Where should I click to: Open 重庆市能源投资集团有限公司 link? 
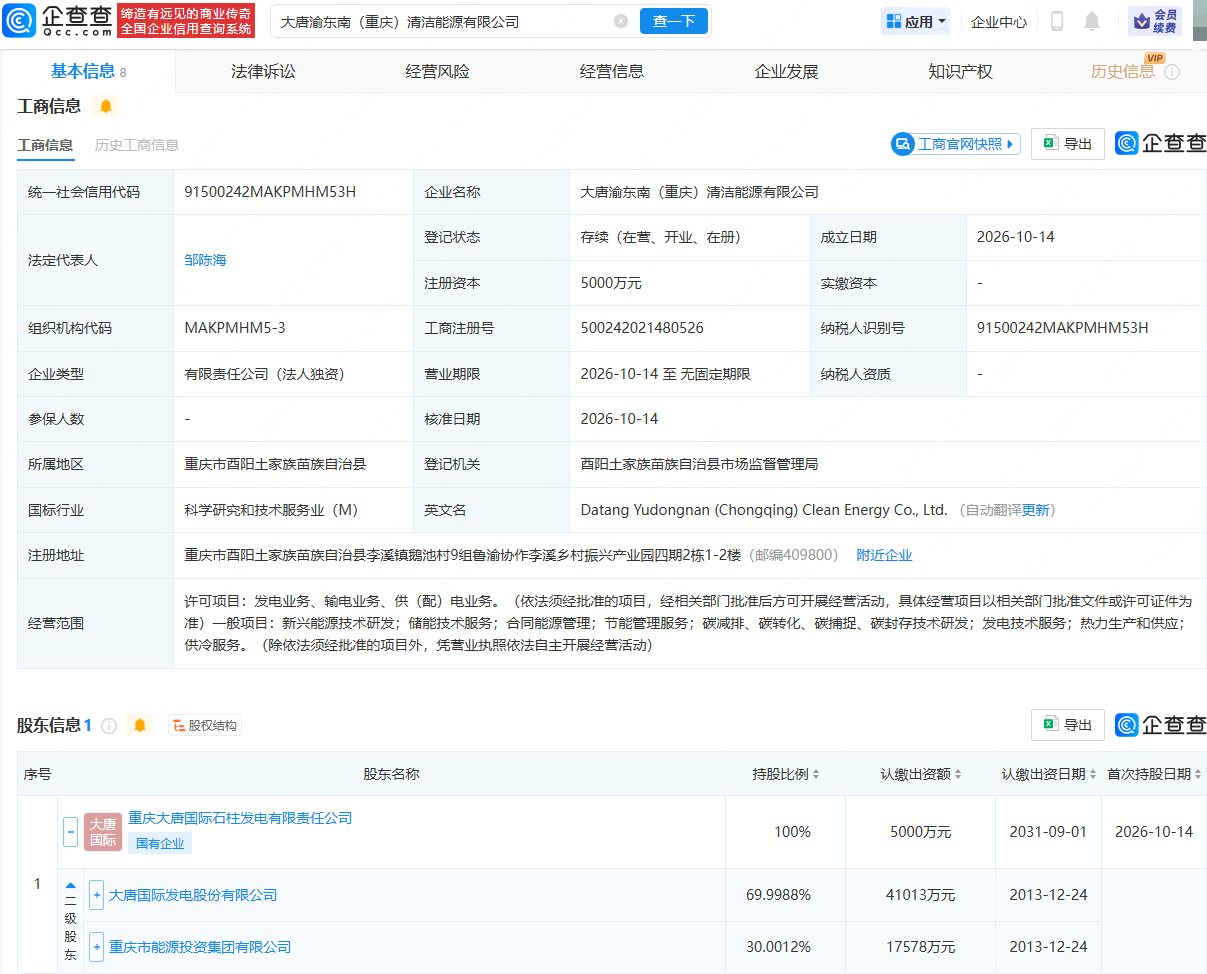200,946
